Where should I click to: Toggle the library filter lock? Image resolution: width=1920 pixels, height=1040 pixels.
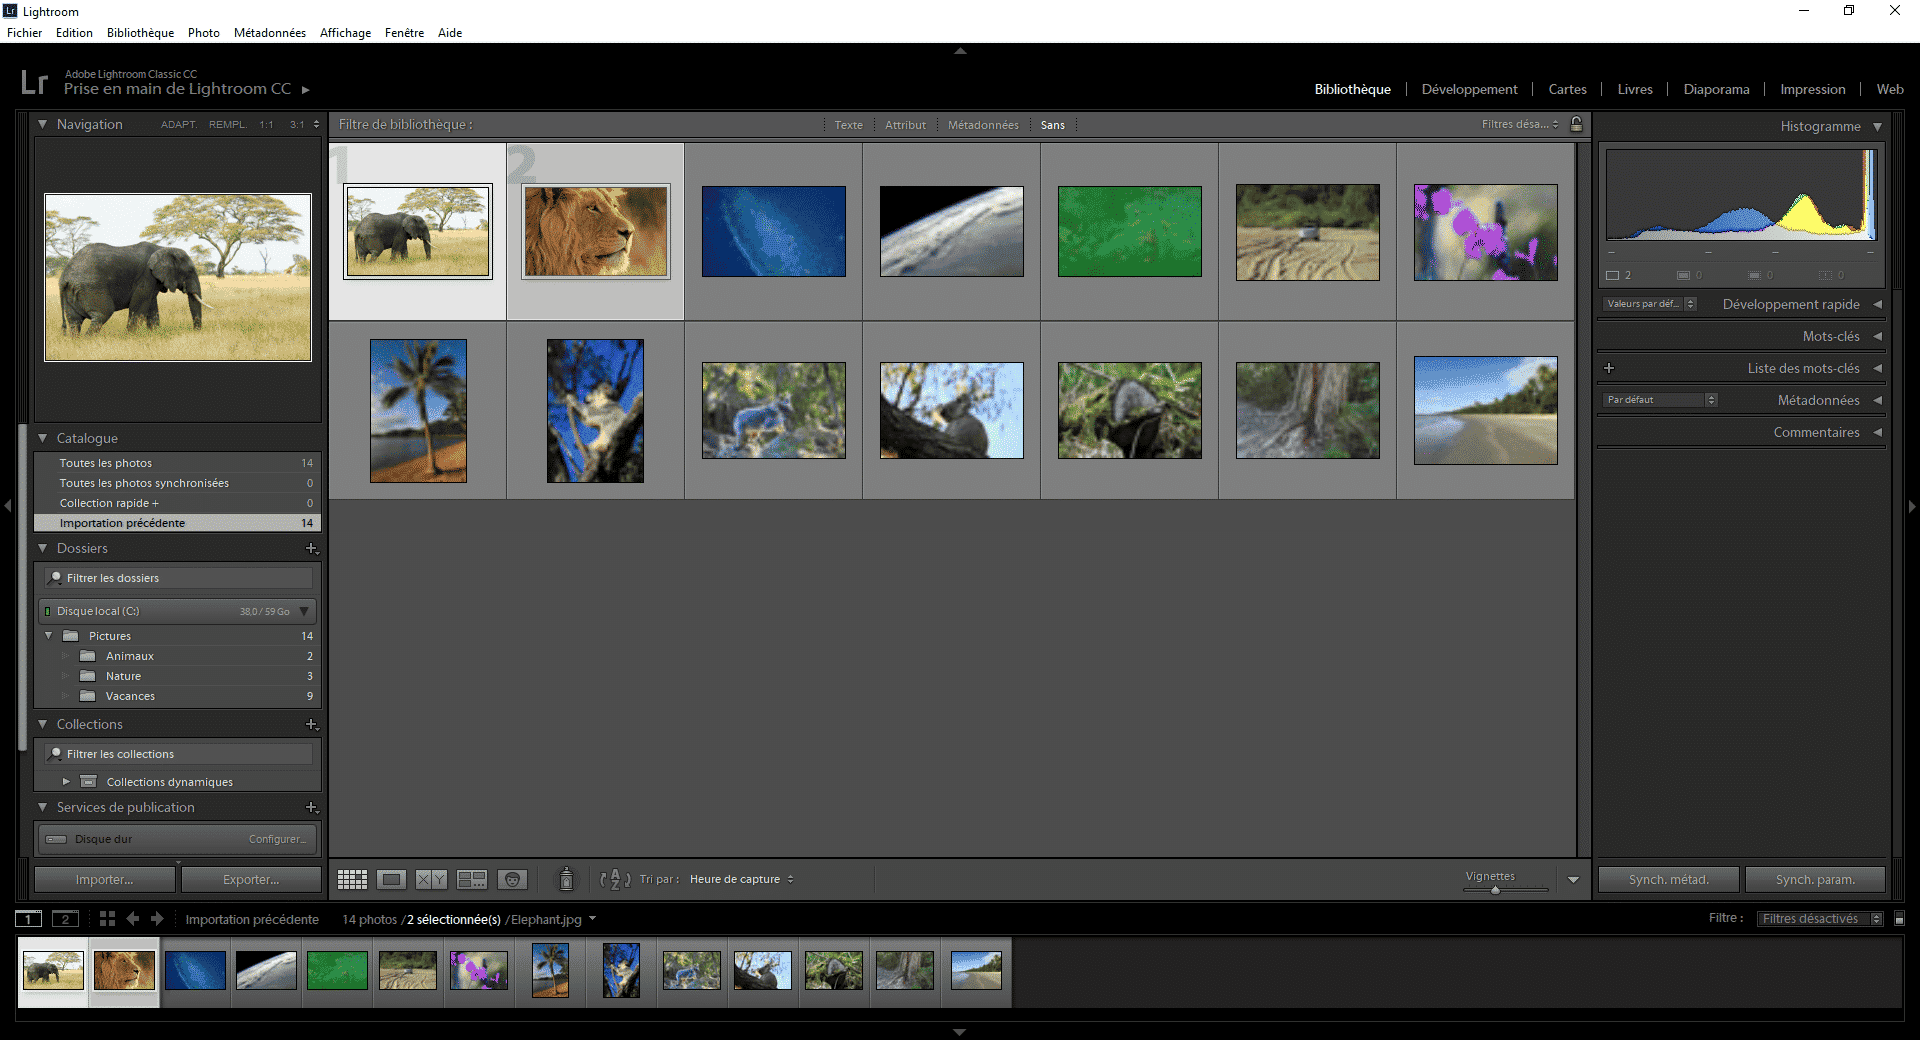click(x=1576, y=125)
